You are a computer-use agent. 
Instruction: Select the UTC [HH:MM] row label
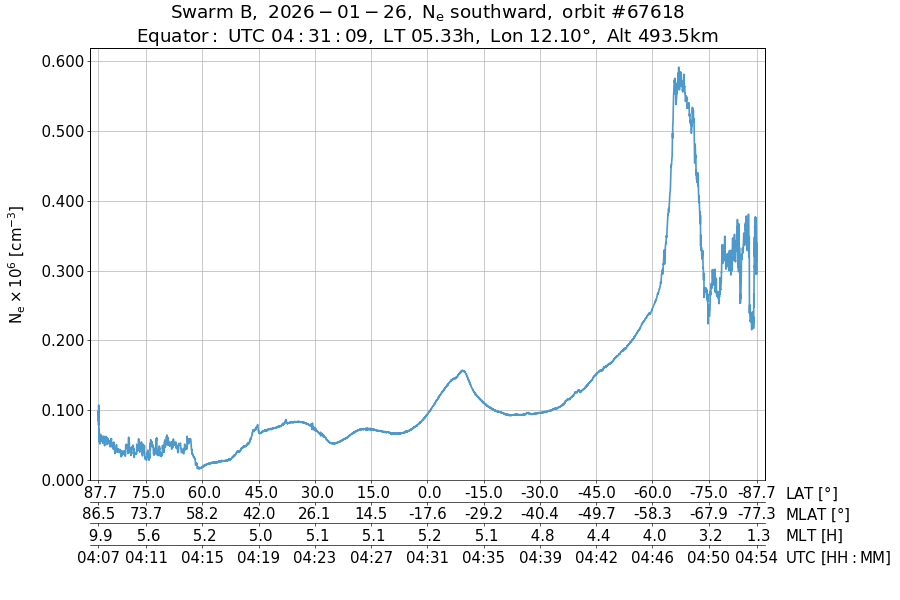(x=838, y=557)
